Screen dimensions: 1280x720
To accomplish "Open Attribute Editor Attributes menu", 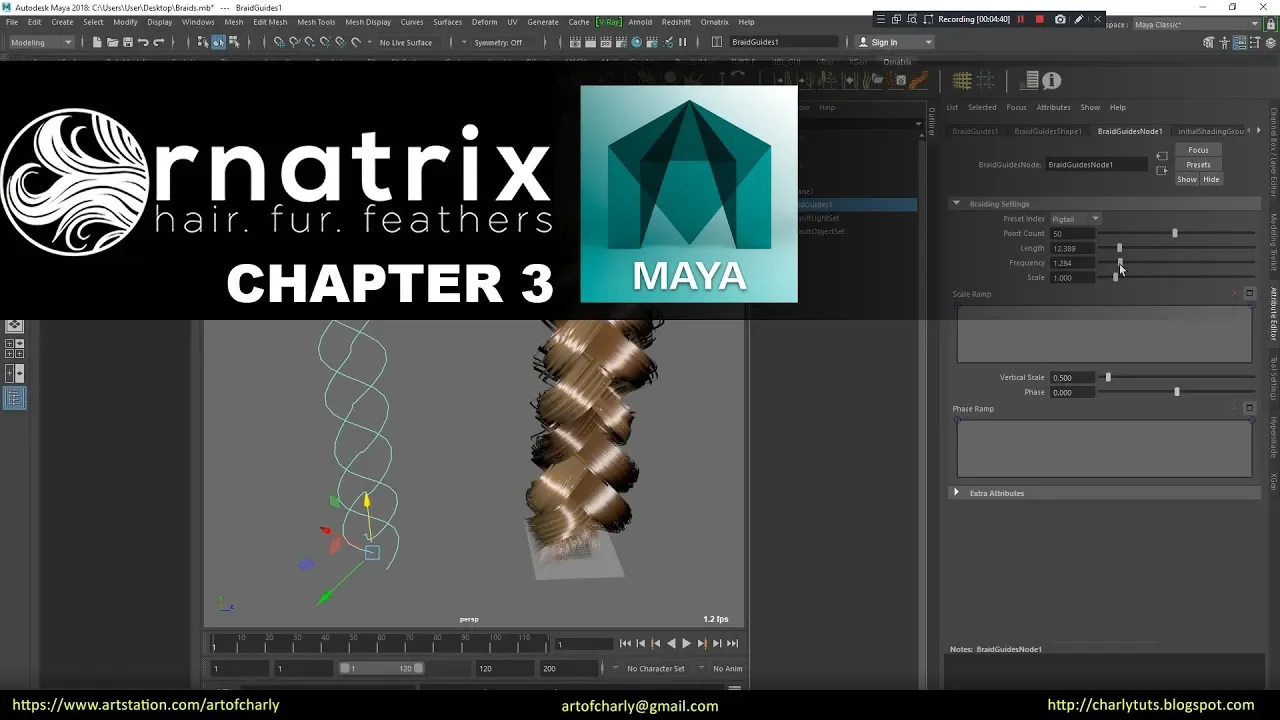I will (1053, 107).
